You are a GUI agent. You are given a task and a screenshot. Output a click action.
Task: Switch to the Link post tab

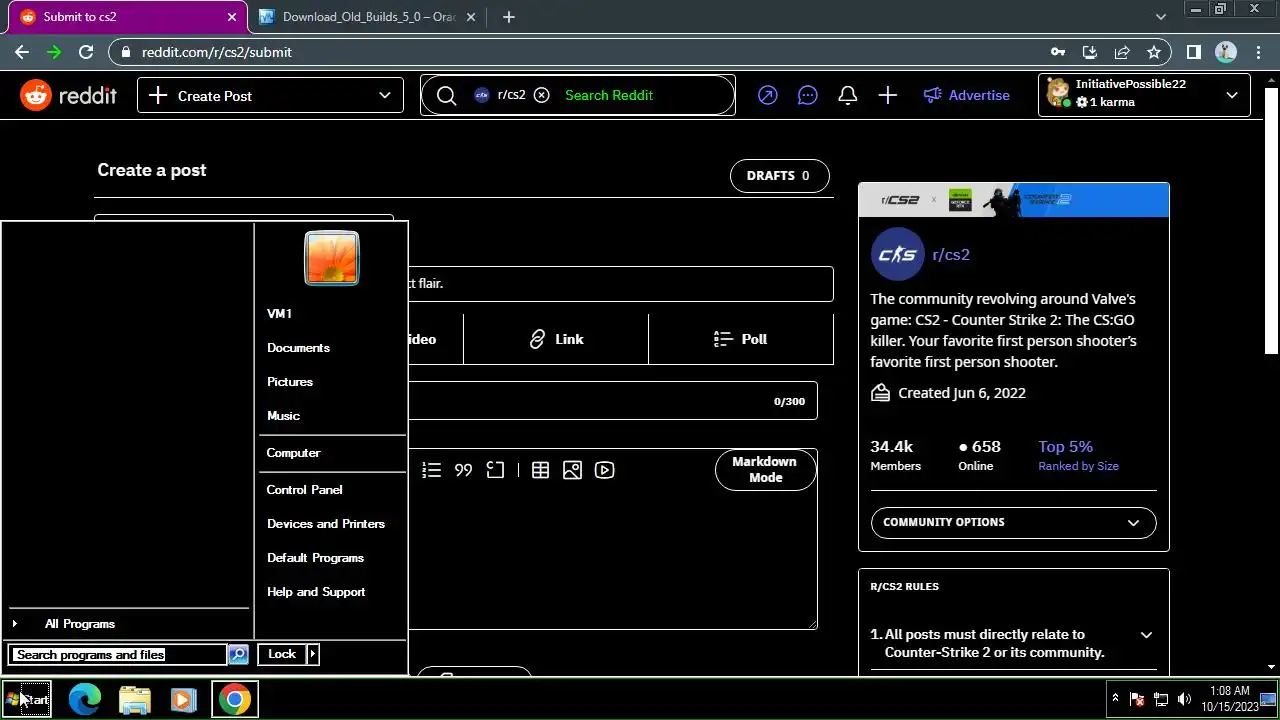click(x=556, y=339)
